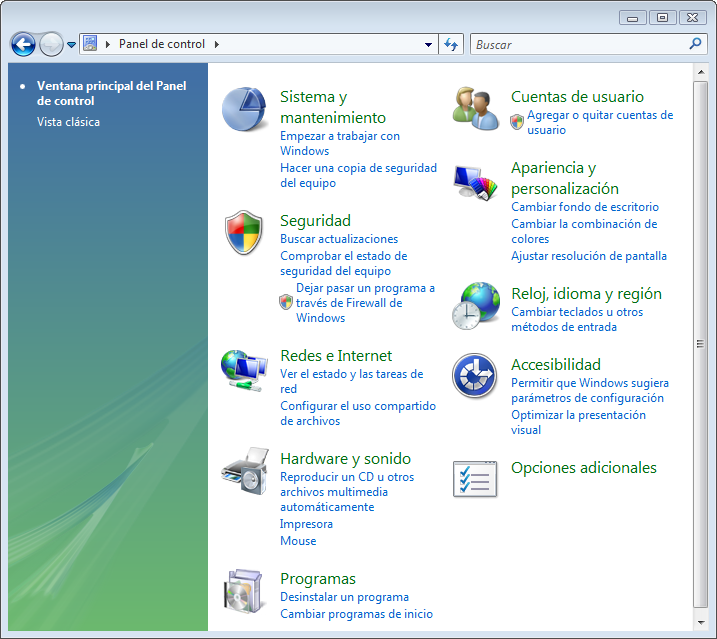The height and width of the screenshot is (639, 717).
Task: Click Optimizar la presentación visual
Action: click(x=578, y=422)
